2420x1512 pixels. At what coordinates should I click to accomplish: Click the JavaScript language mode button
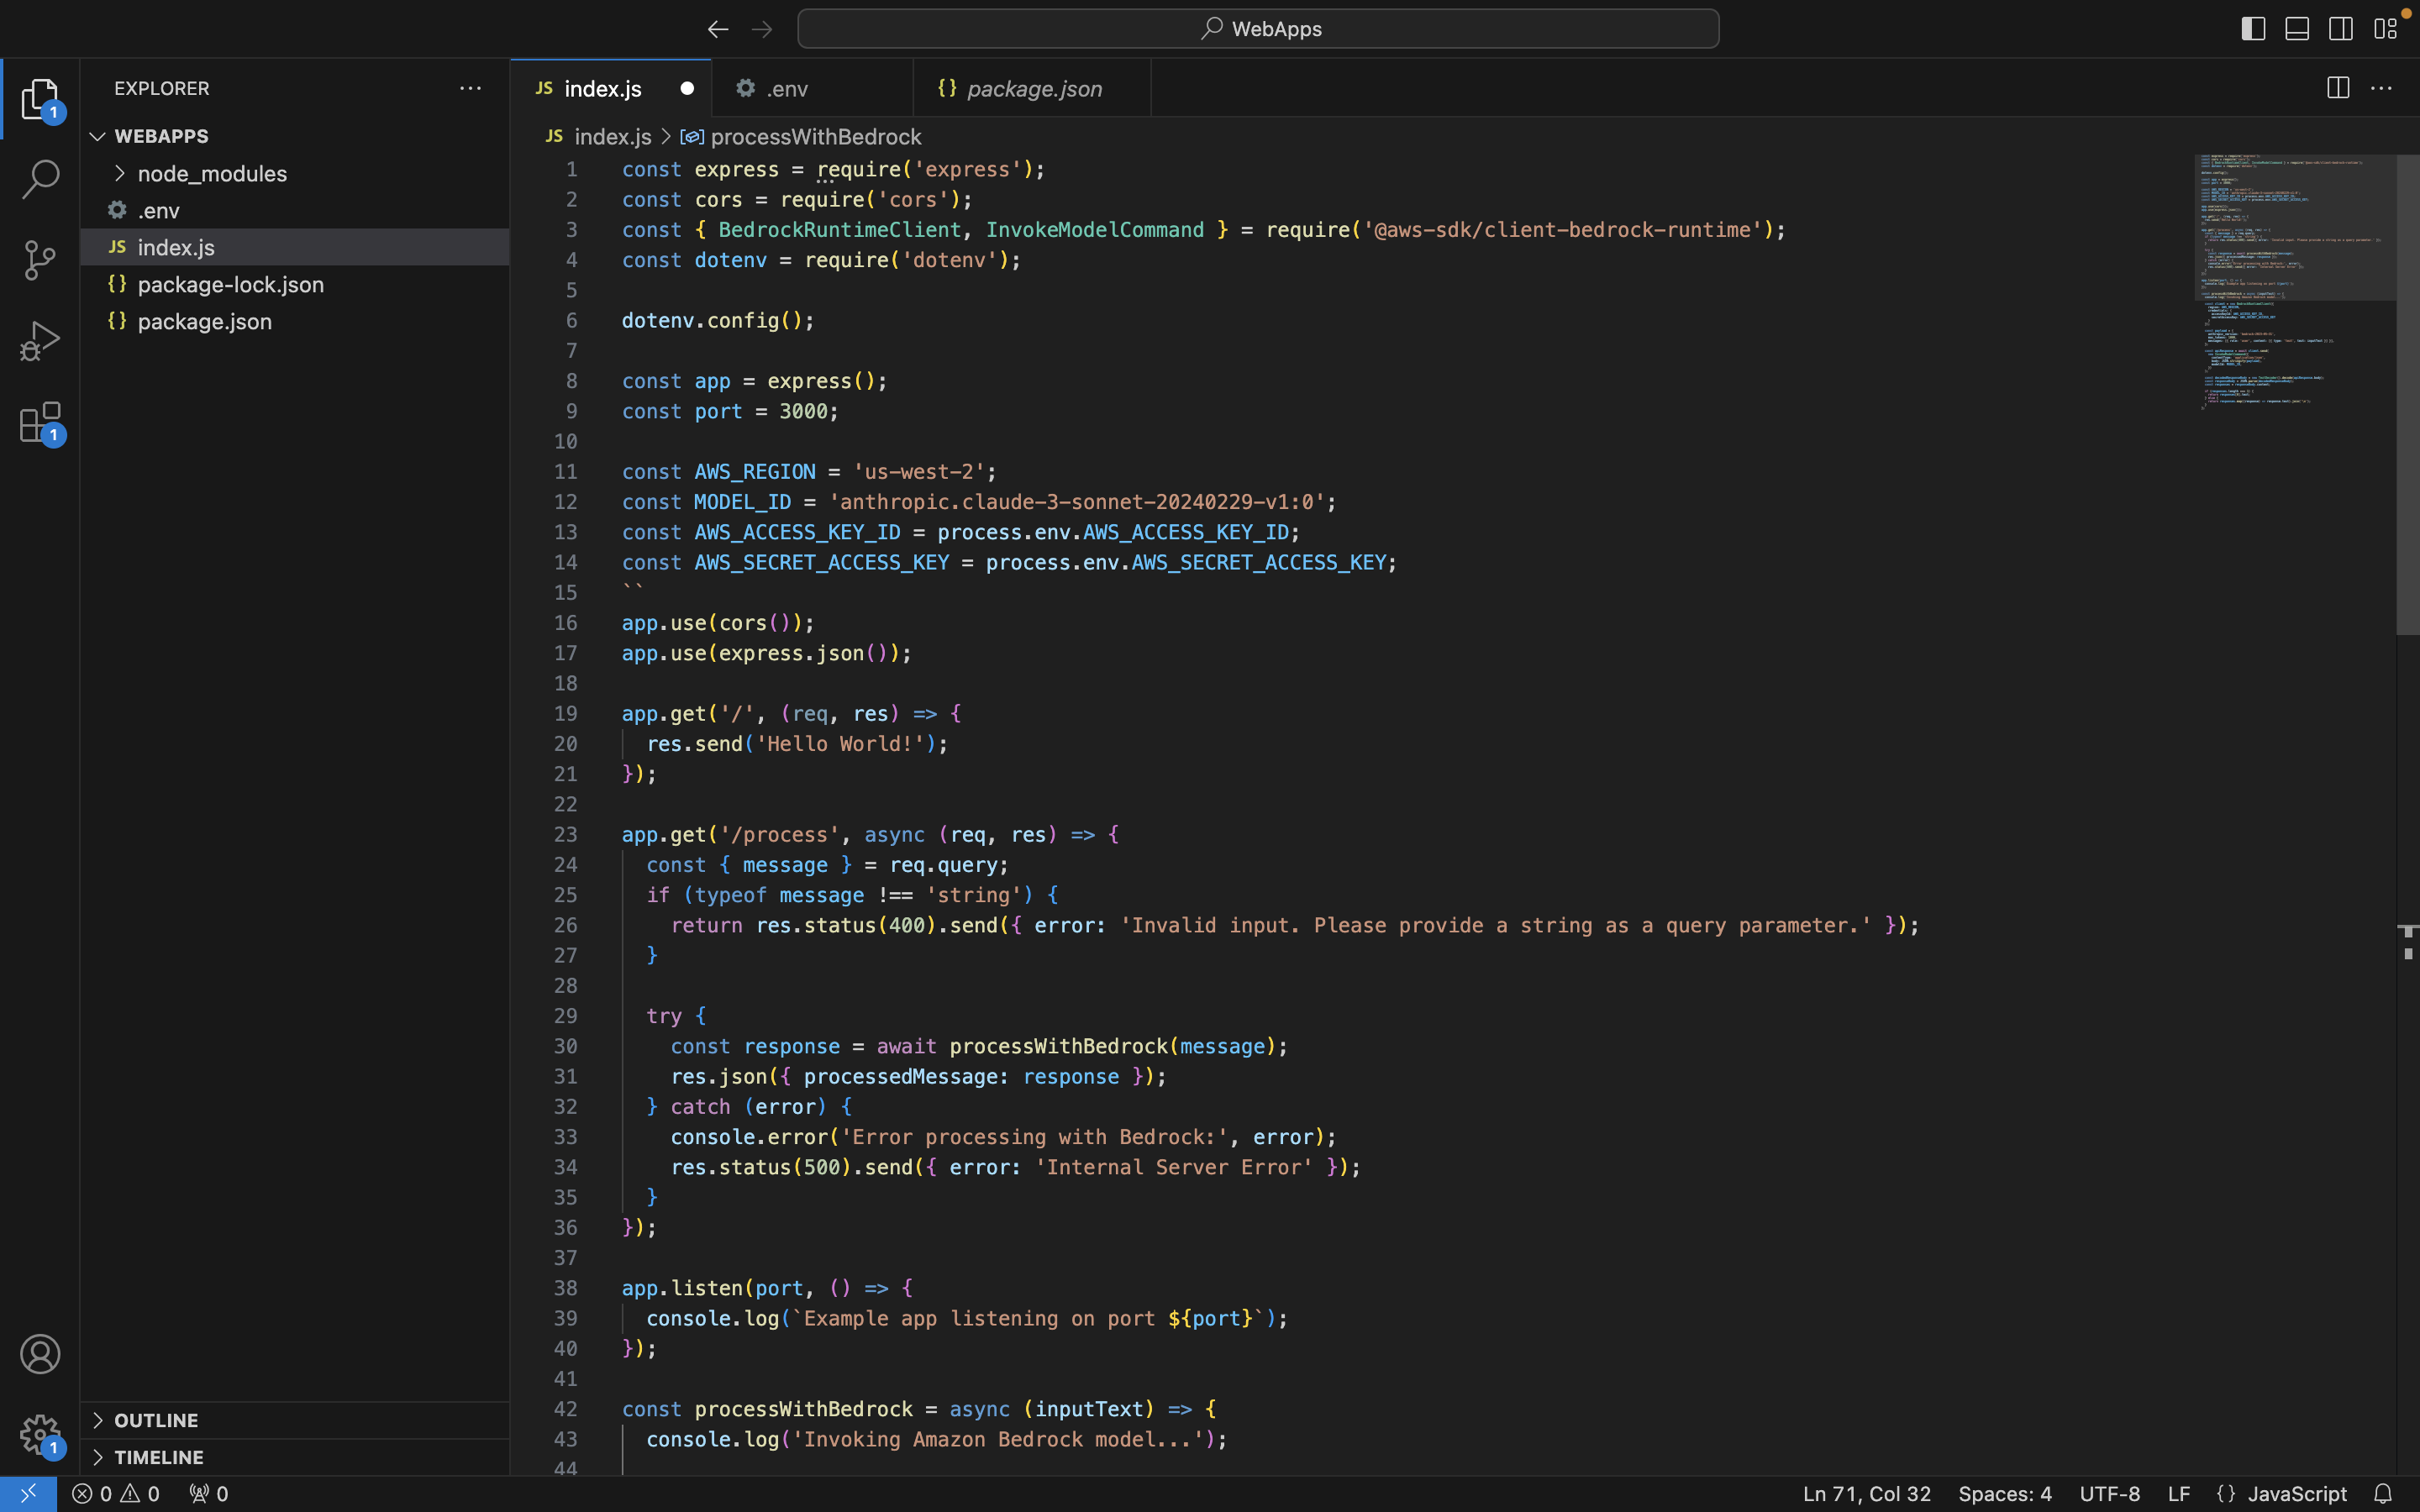(x=2296, y=1493)
